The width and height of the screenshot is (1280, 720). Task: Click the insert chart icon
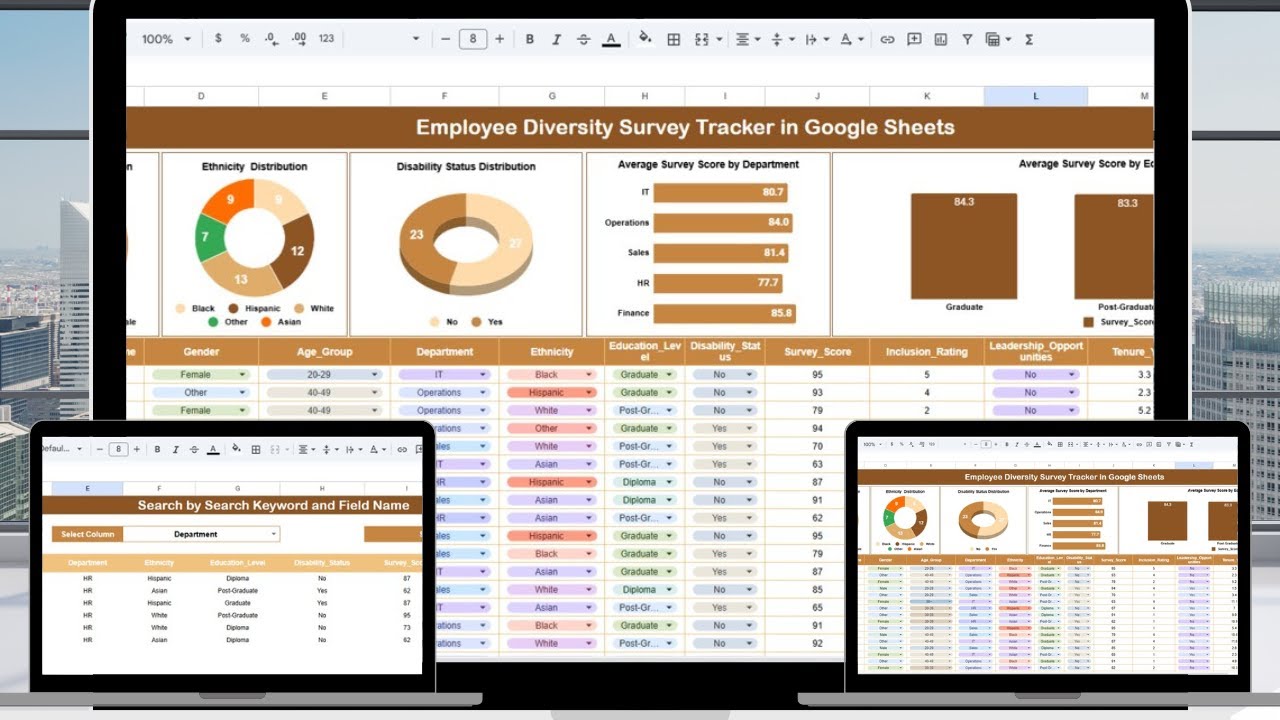(941, 39)
